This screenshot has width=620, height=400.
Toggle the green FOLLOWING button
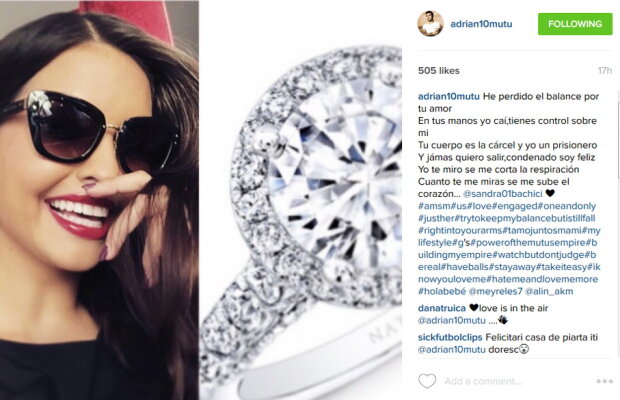pyautogui.click(x=575, y=24)
